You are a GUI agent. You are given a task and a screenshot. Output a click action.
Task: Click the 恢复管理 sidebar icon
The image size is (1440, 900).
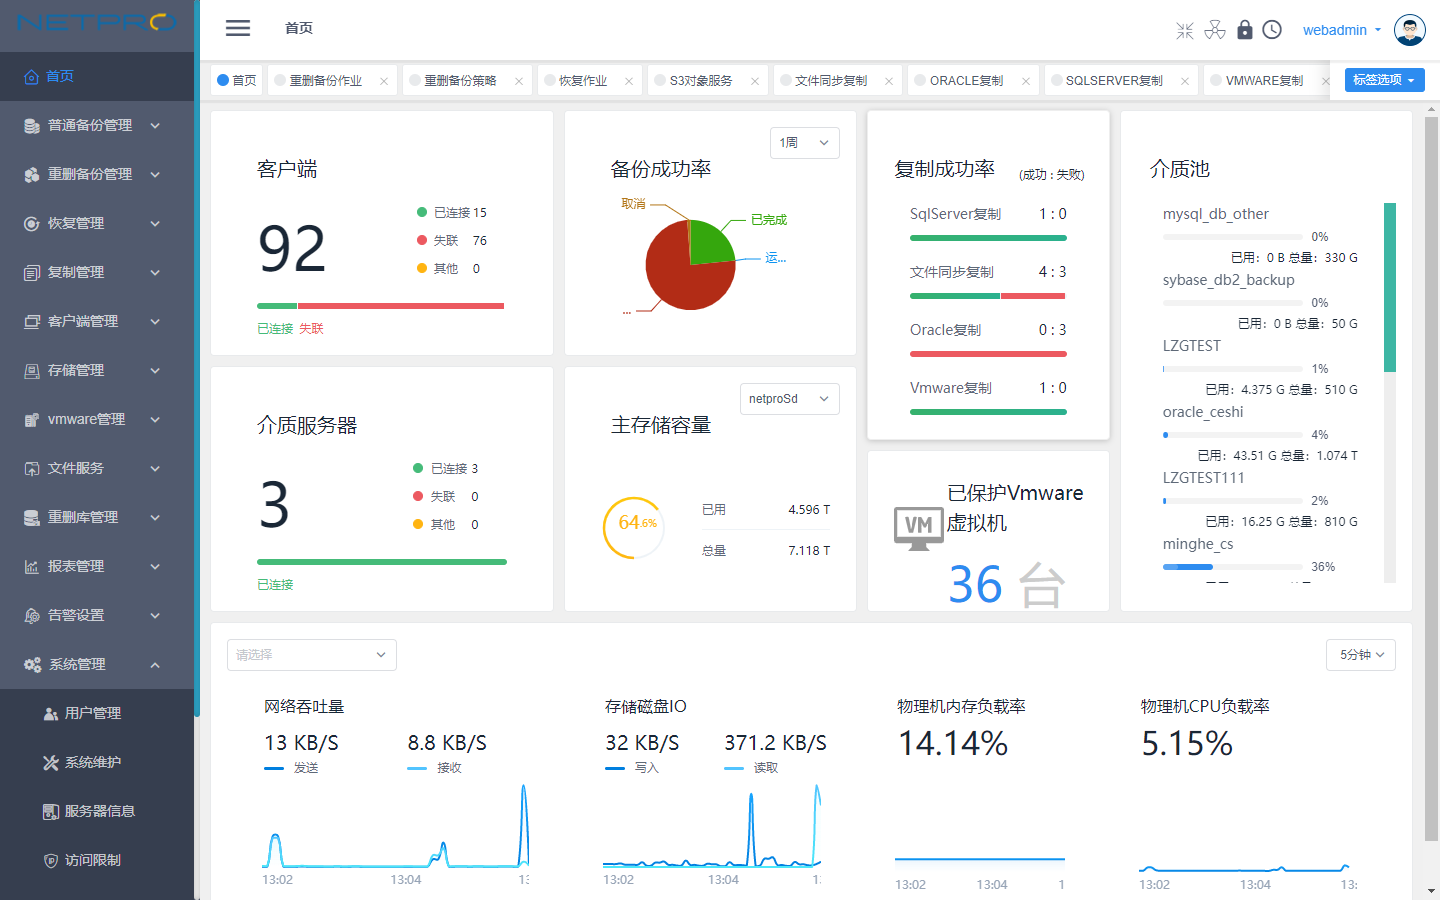click(x=32, y=223)
